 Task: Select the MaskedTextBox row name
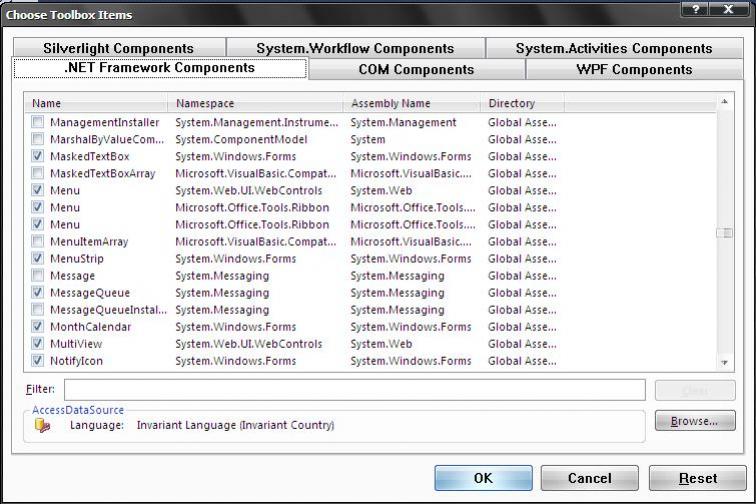[x=90, y=156]
